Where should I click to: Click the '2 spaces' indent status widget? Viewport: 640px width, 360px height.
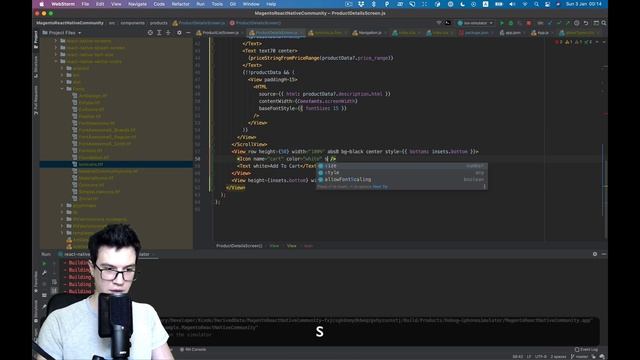[558, 357]
